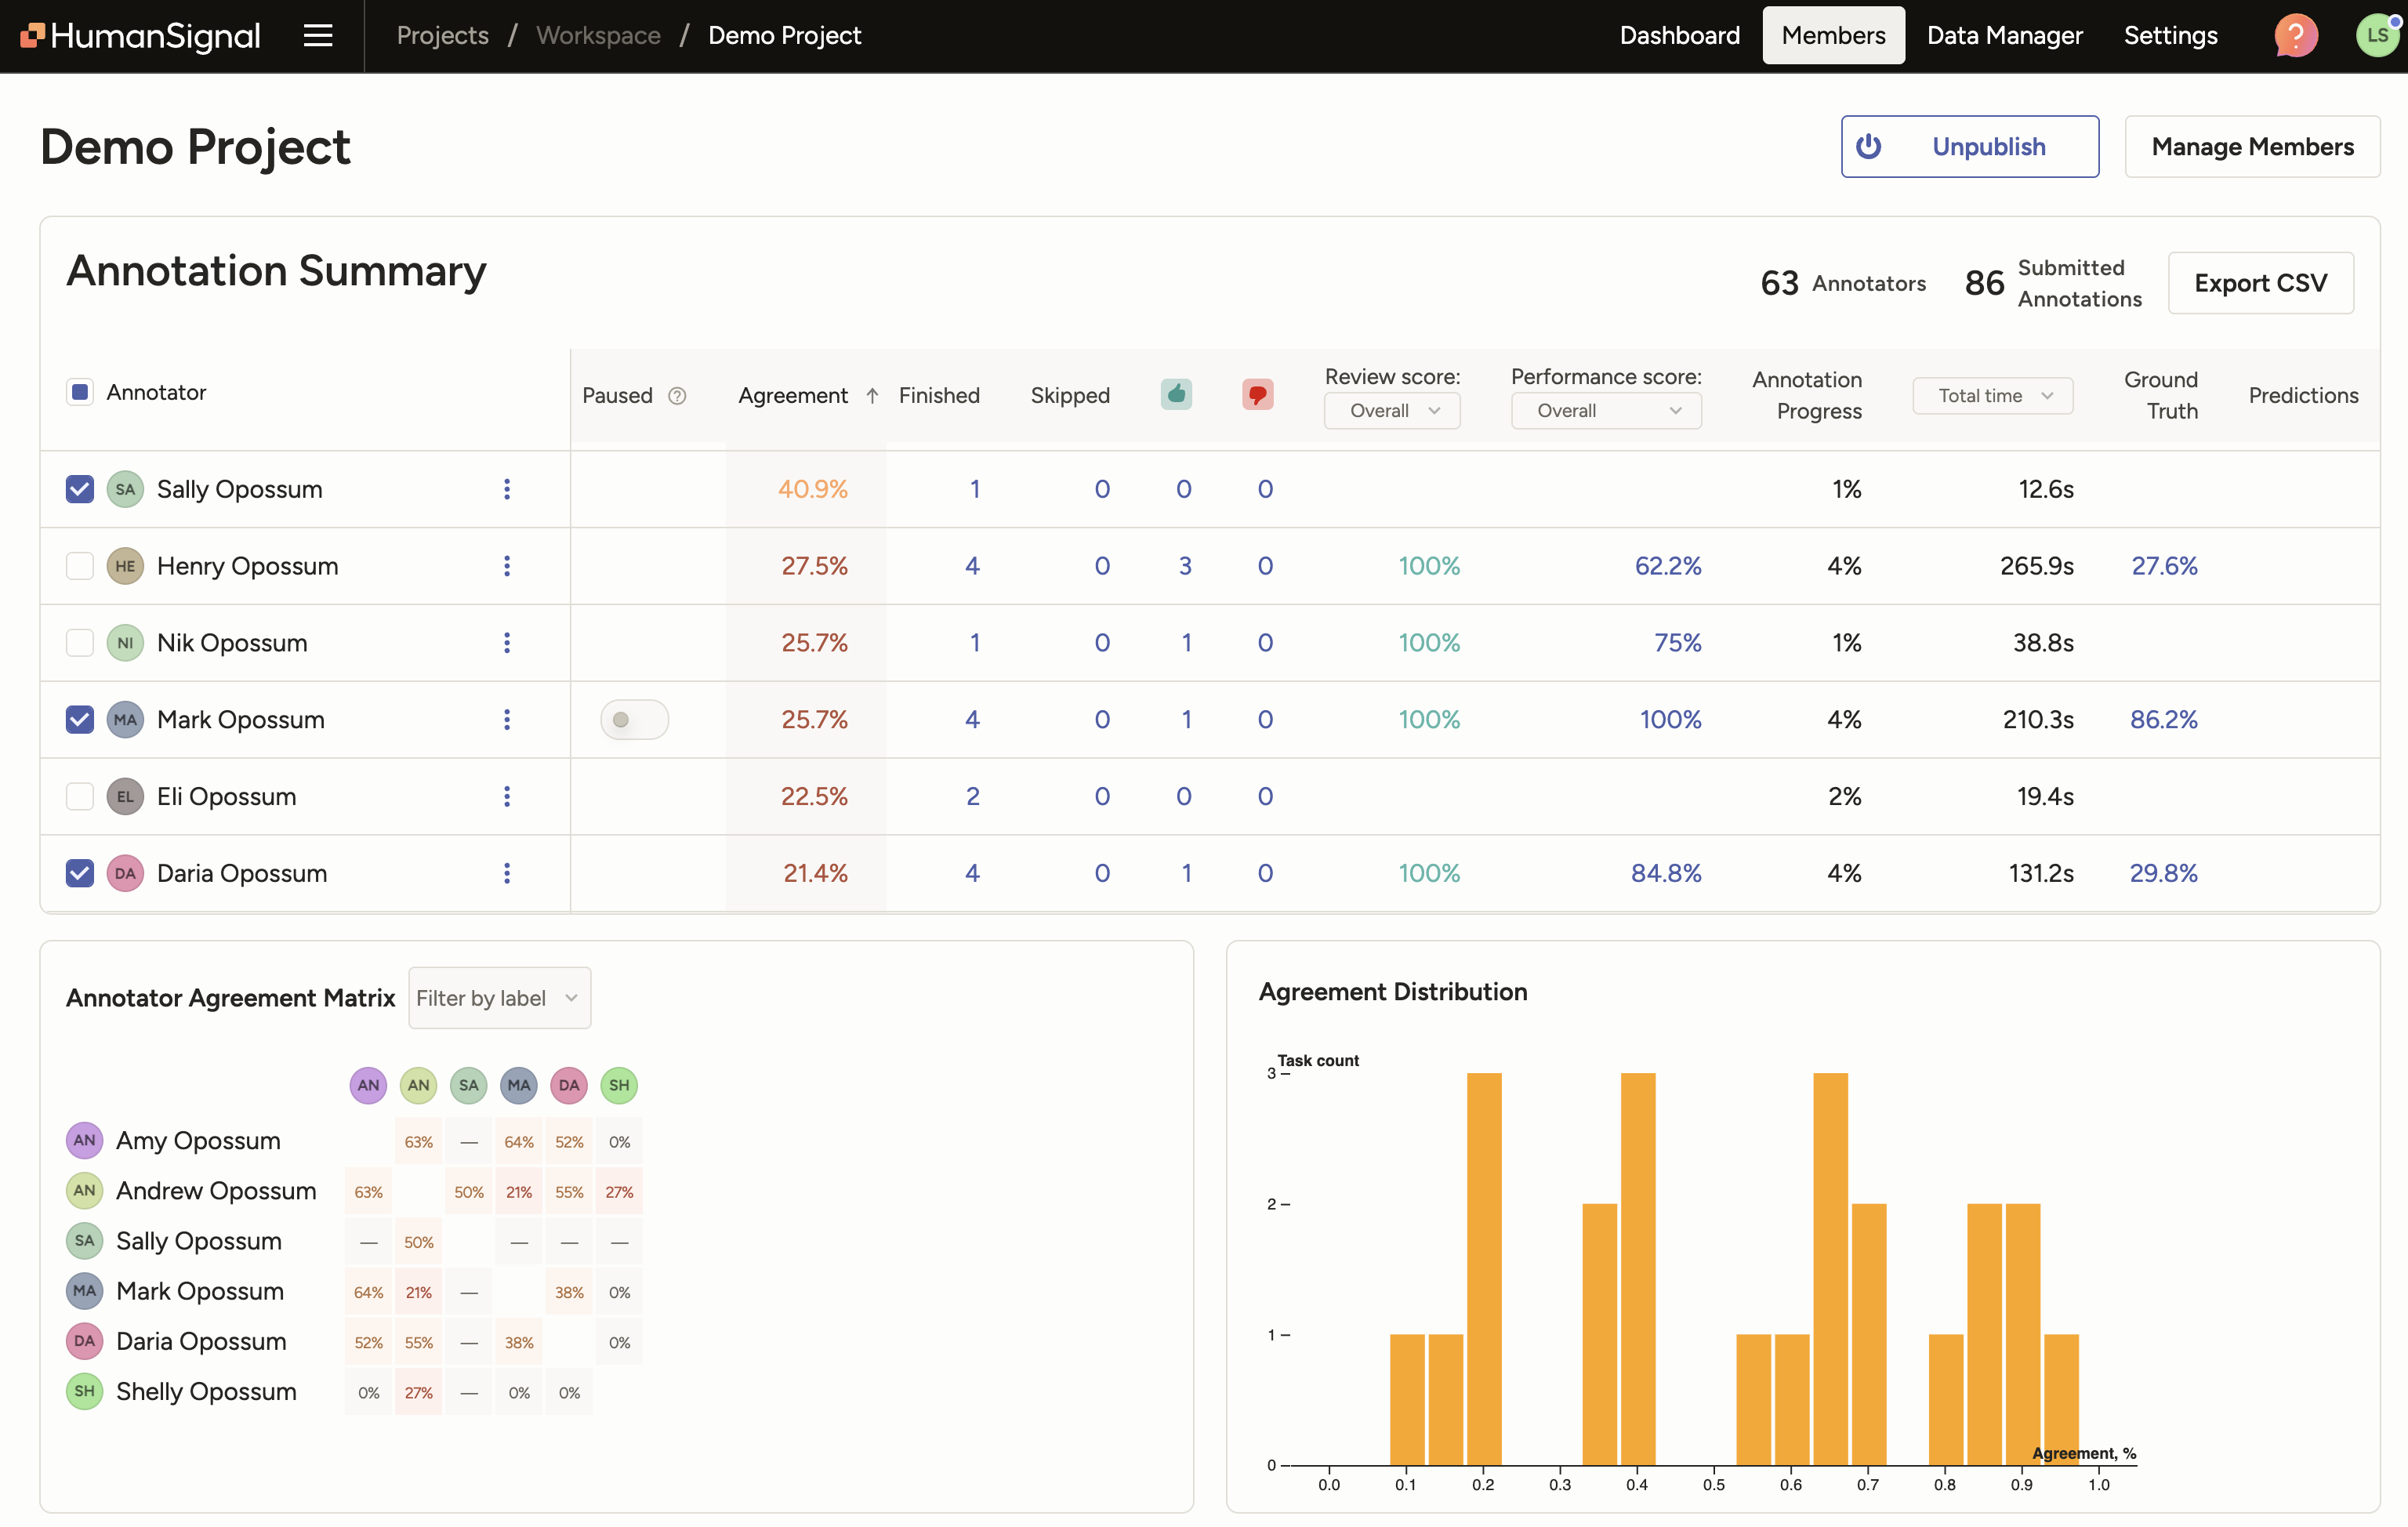The height and width of the screenshot is (1527, 2408).
Task: Click the Export CSV button
Action: 2261,283
